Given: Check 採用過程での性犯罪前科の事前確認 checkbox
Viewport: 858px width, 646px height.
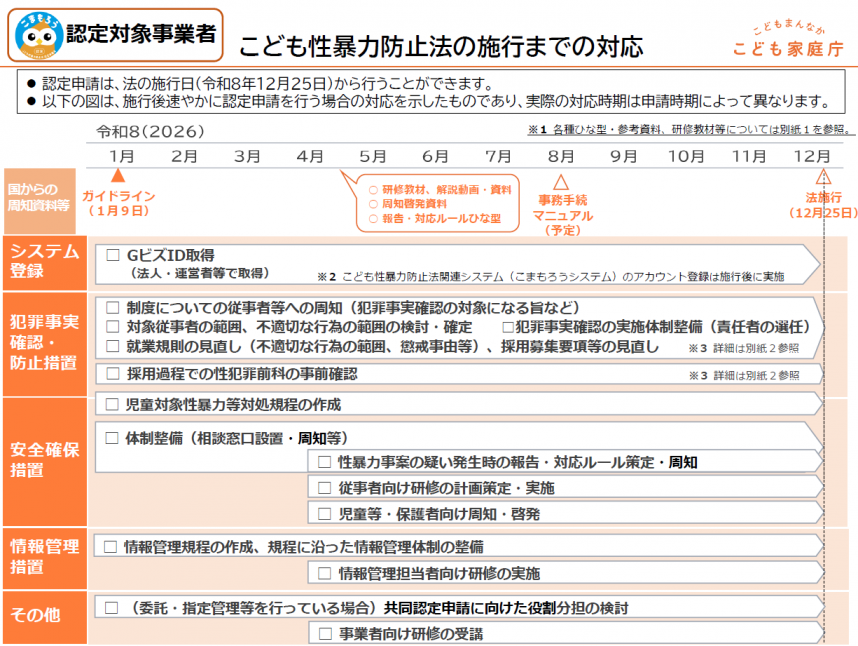Looking at the screenshot, I should coord(113,374).
